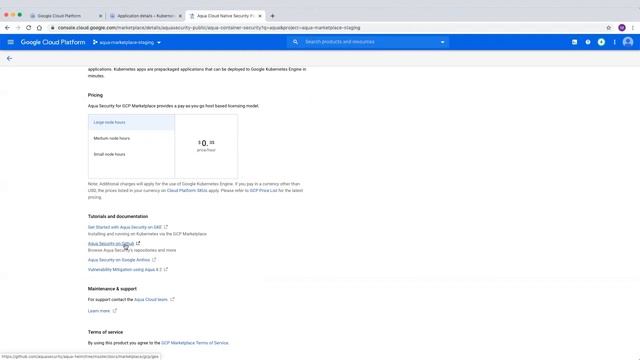
Task: Click the Terms of service heading
Action: click(x=105, y=332)
